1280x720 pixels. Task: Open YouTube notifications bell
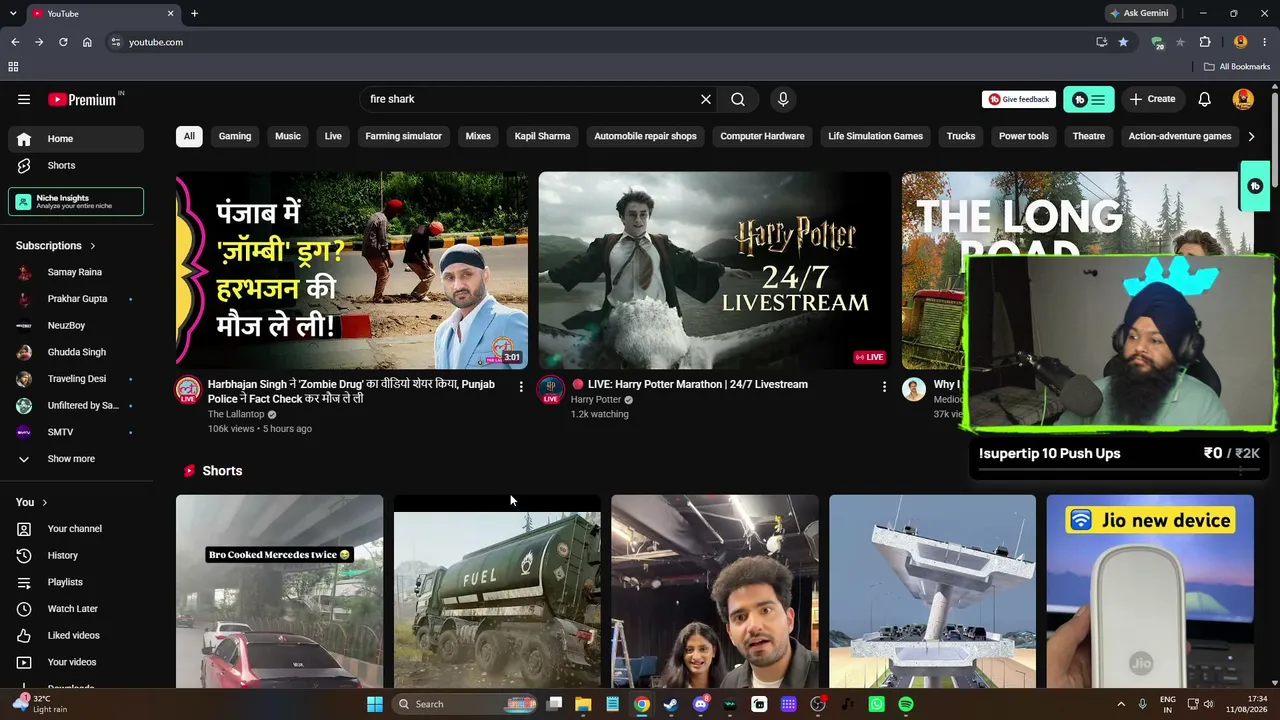pos(1205,99)
